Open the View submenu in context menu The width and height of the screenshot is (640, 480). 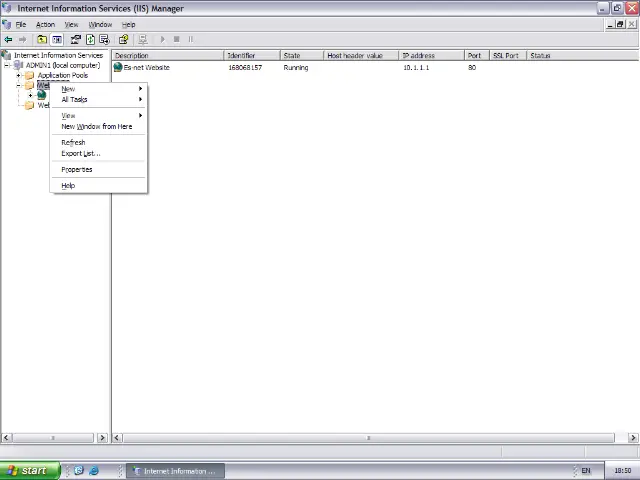coord(98,116)
